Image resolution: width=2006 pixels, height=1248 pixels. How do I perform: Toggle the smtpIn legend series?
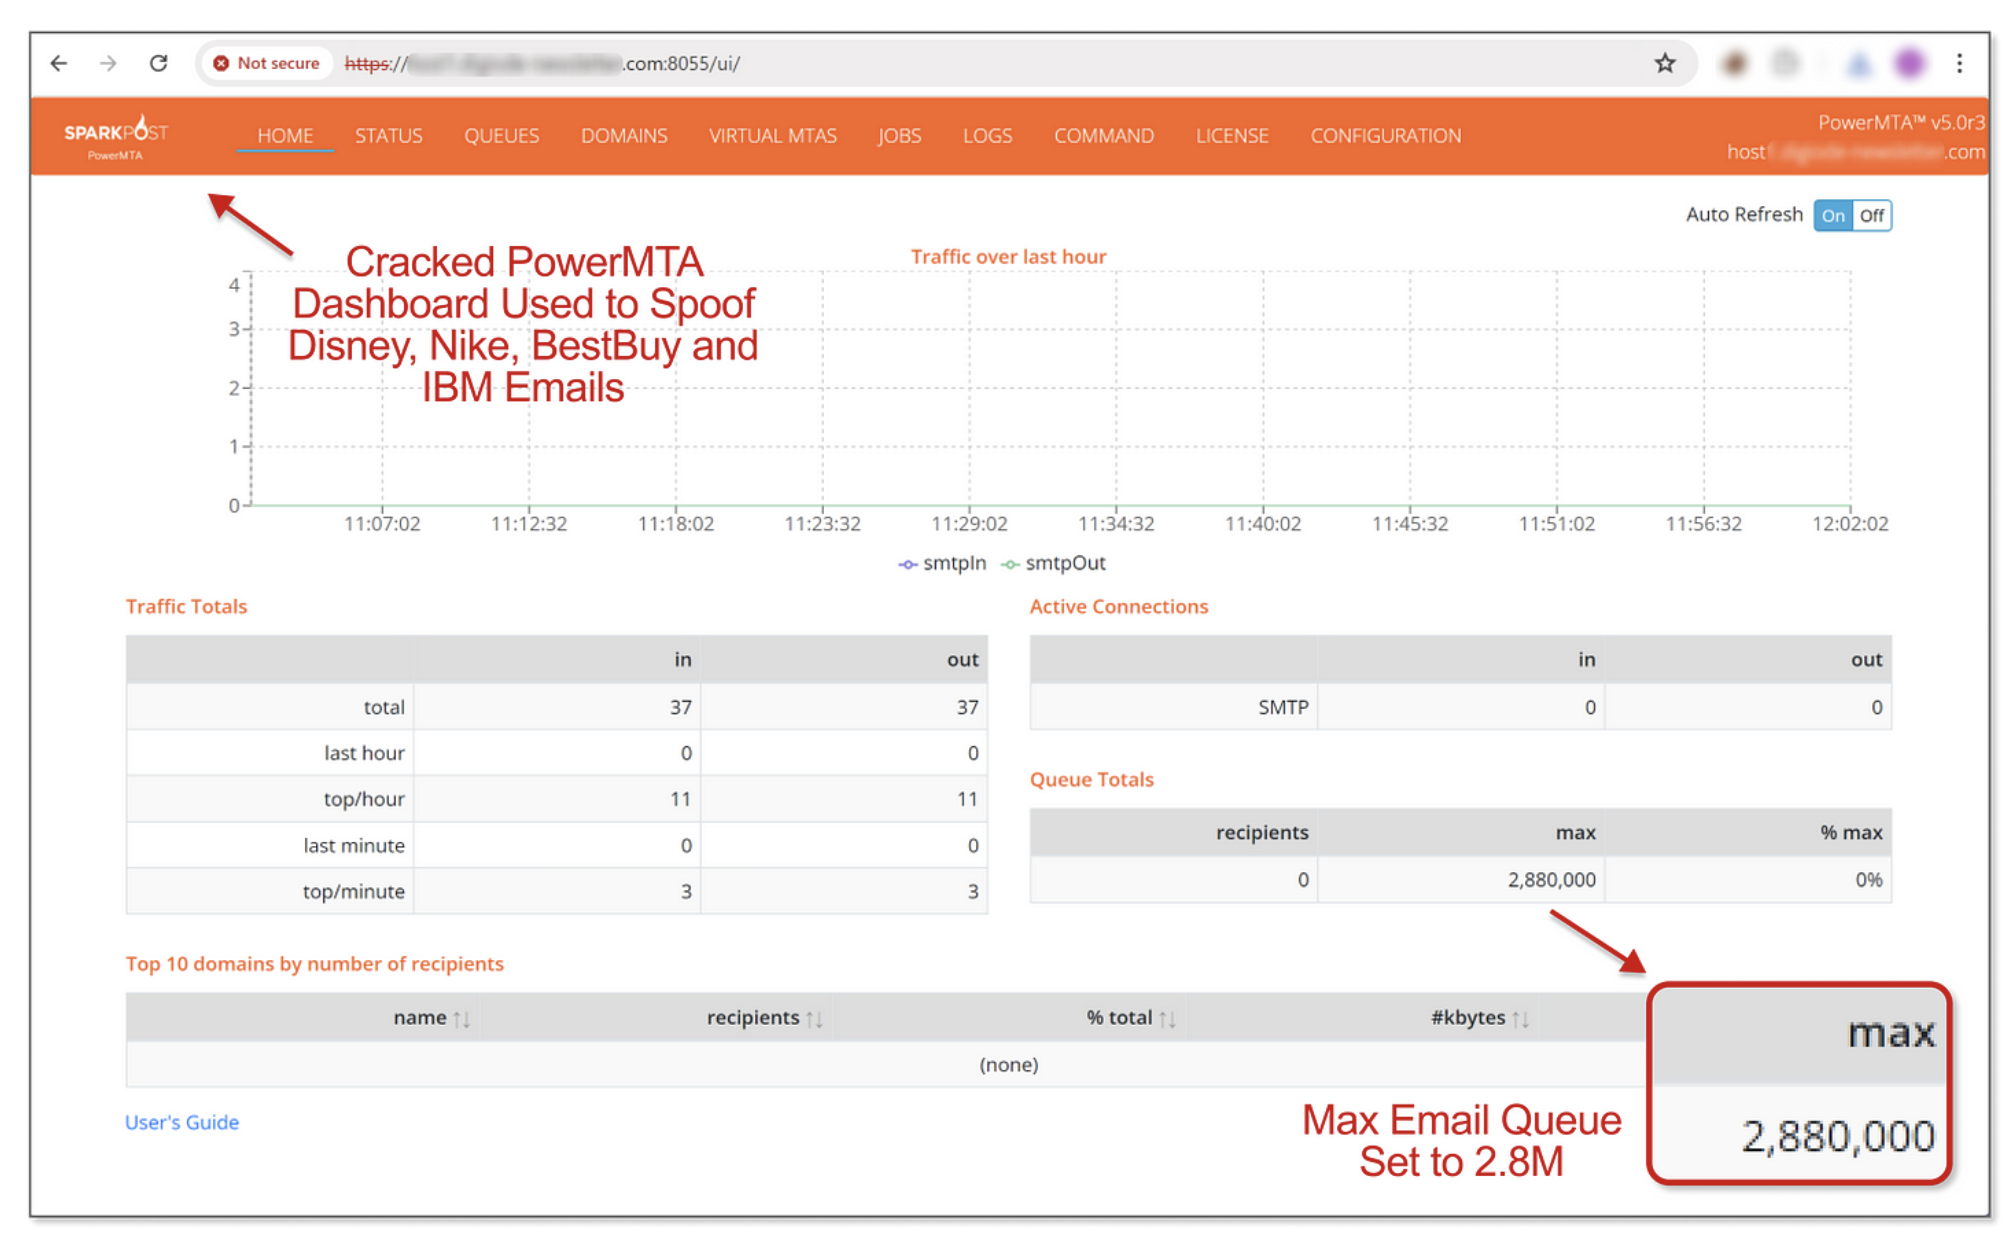[942, 563]
